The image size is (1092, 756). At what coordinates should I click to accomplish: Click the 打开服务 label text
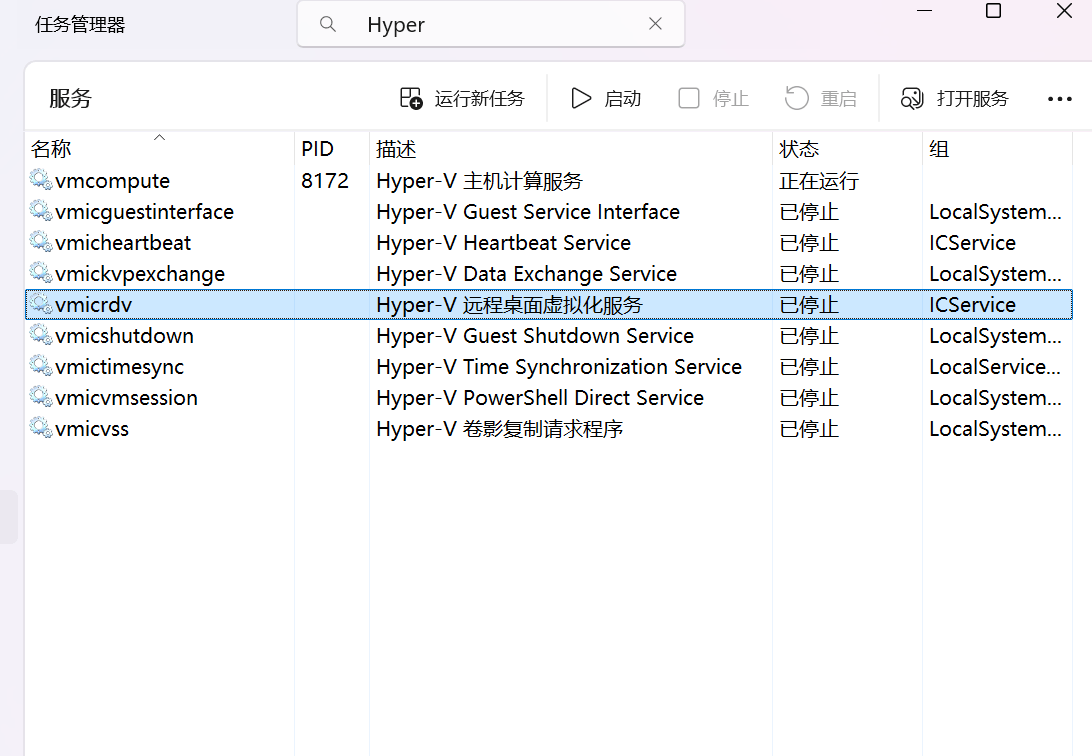972,99
